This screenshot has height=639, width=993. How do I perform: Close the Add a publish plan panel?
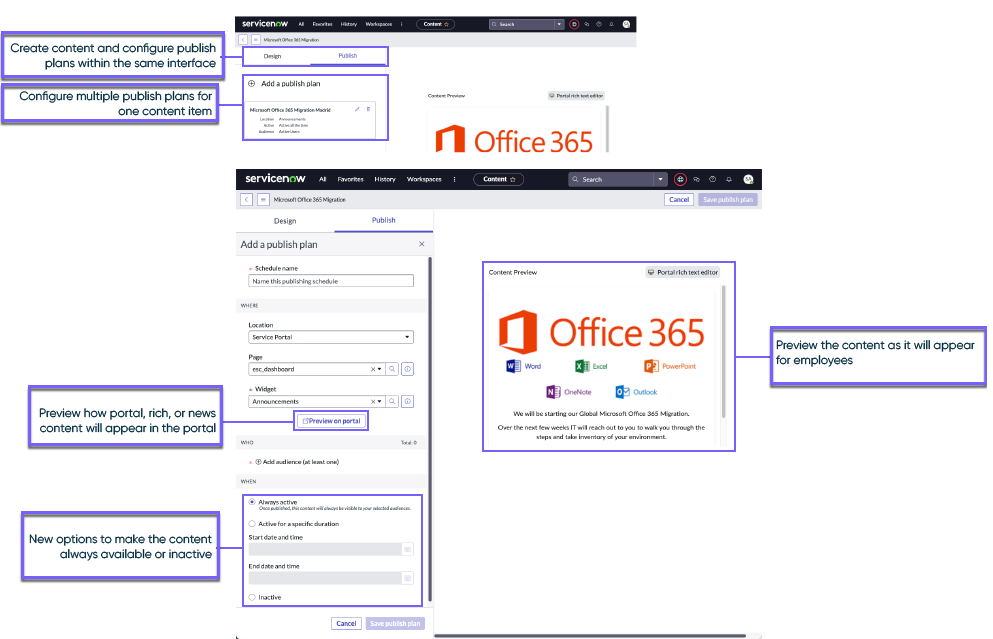(x=422, y=244)
